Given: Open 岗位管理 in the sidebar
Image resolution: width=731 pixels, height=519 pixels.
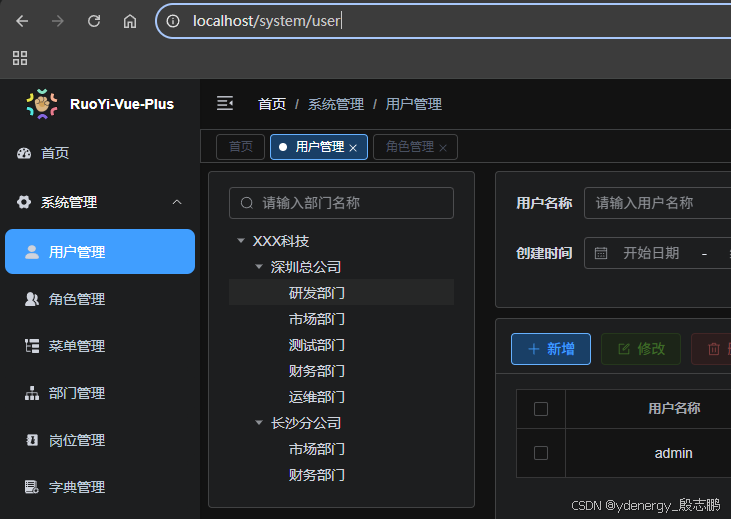Looking at the screenshot, I should 100,440.
